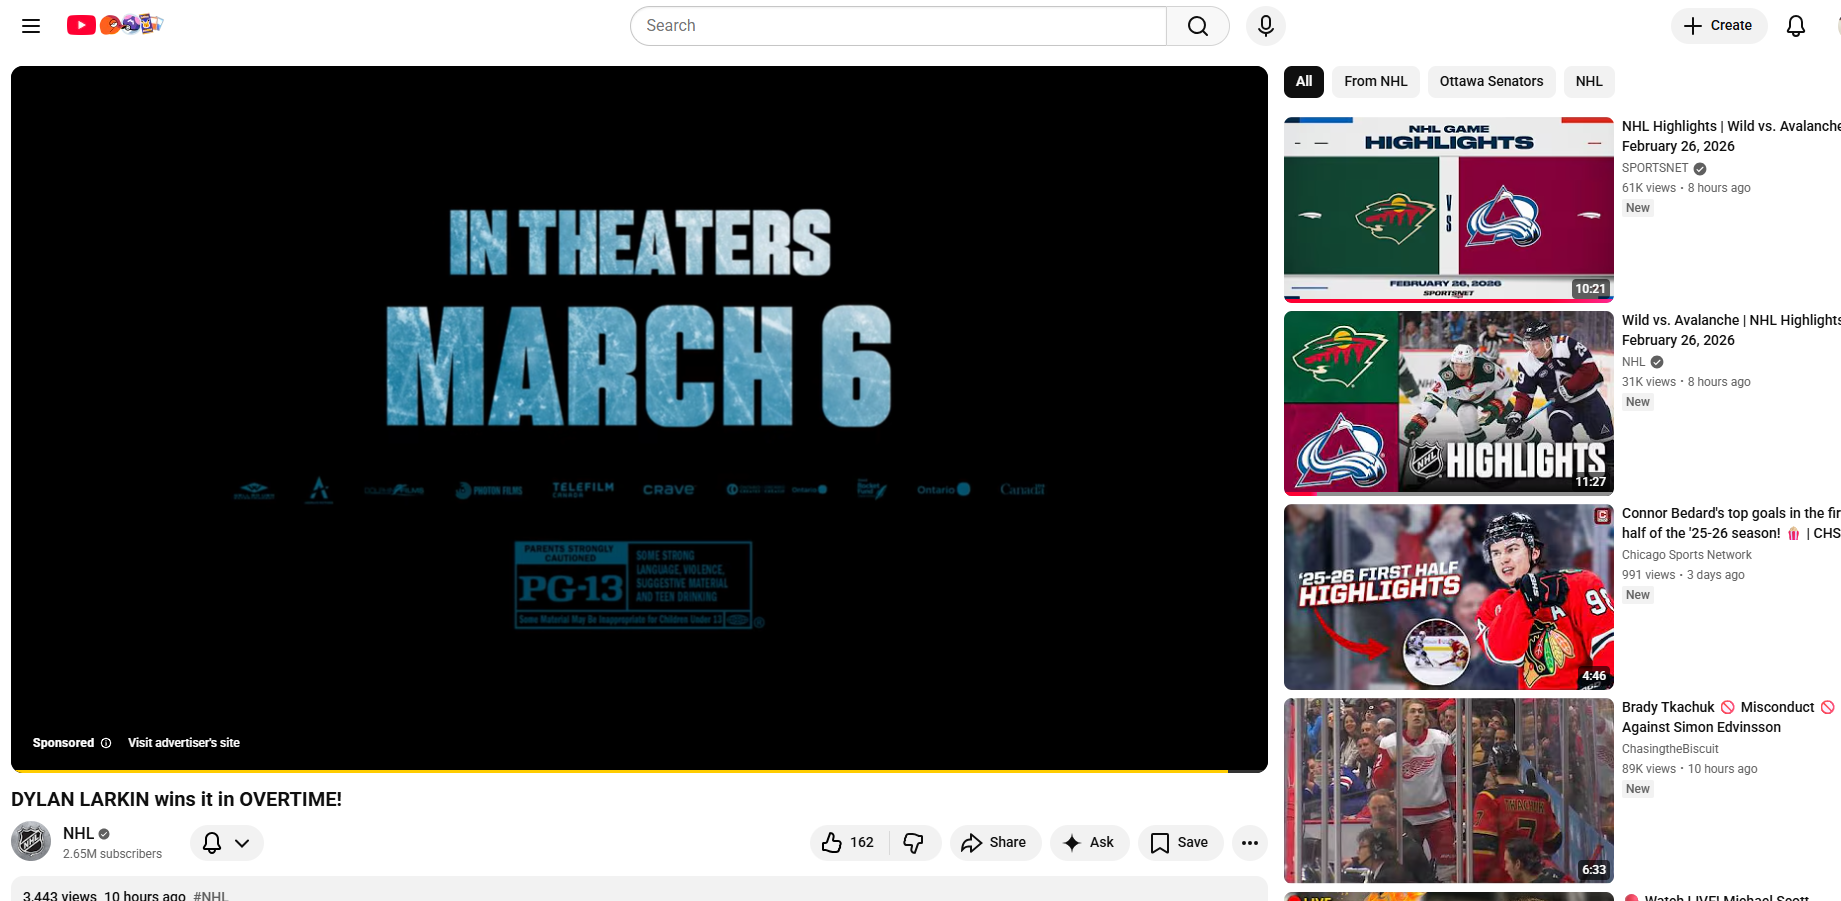The width and height of the screenshot is (1841, 901).
Task: Open the notifications bell in header
Action: pos(1795,26)
